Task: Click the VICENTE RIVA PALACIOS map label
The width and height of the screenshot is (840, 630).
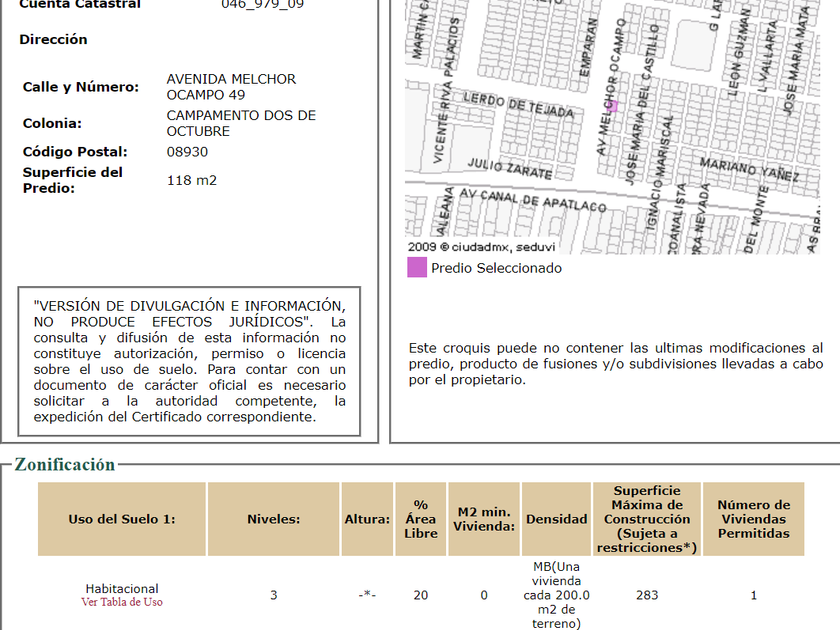Action: [x=446, y=90]
